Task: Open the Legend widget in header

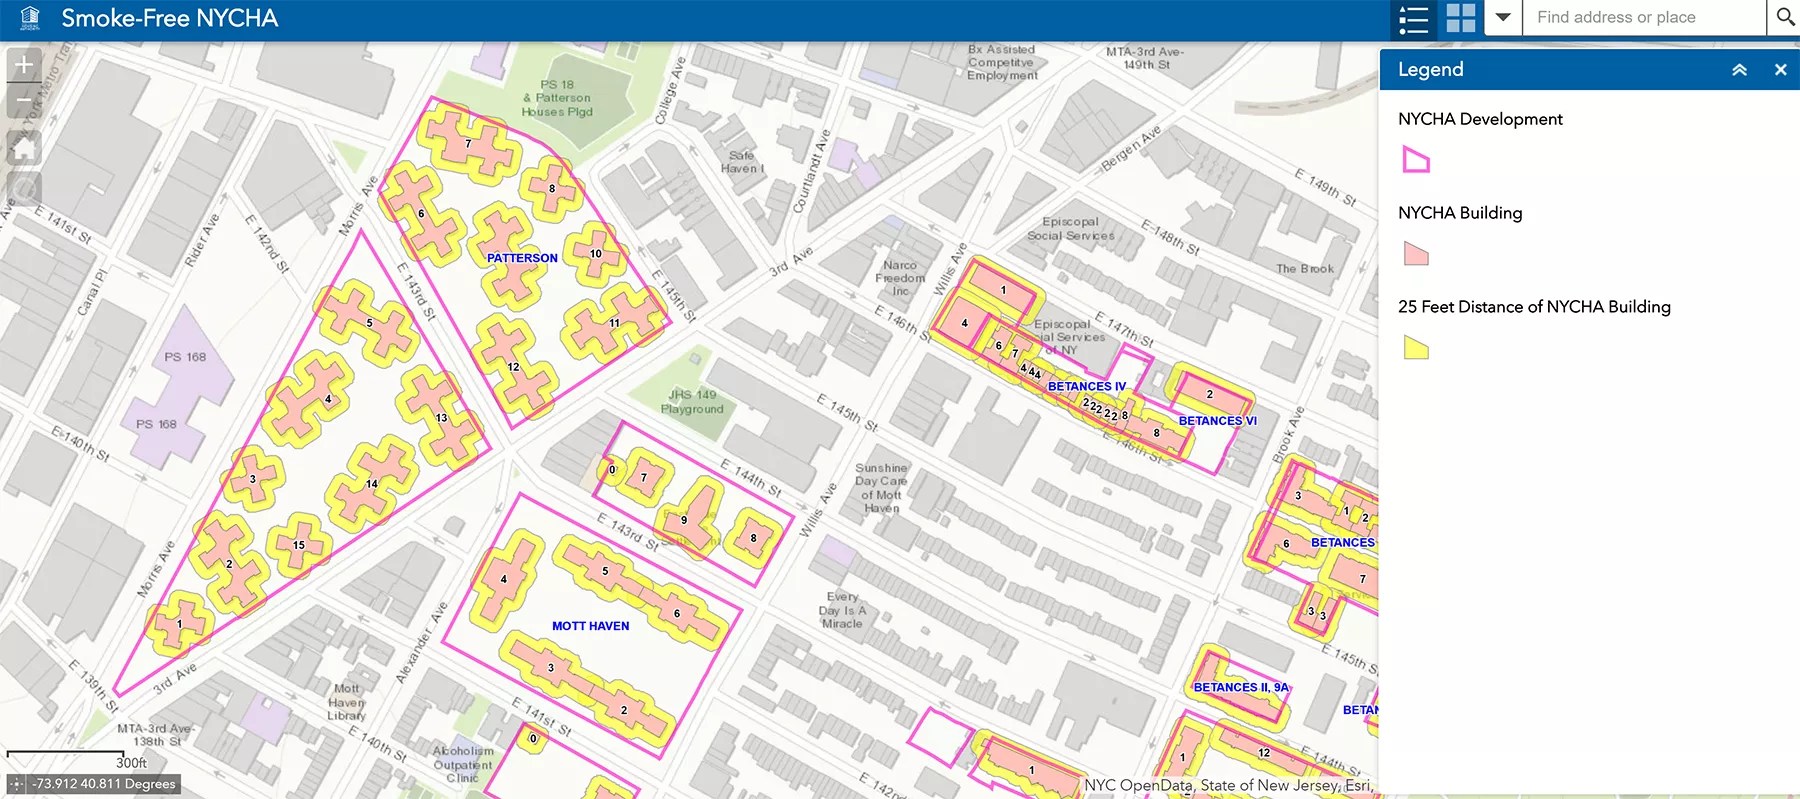Action: tap(1414, 19)
